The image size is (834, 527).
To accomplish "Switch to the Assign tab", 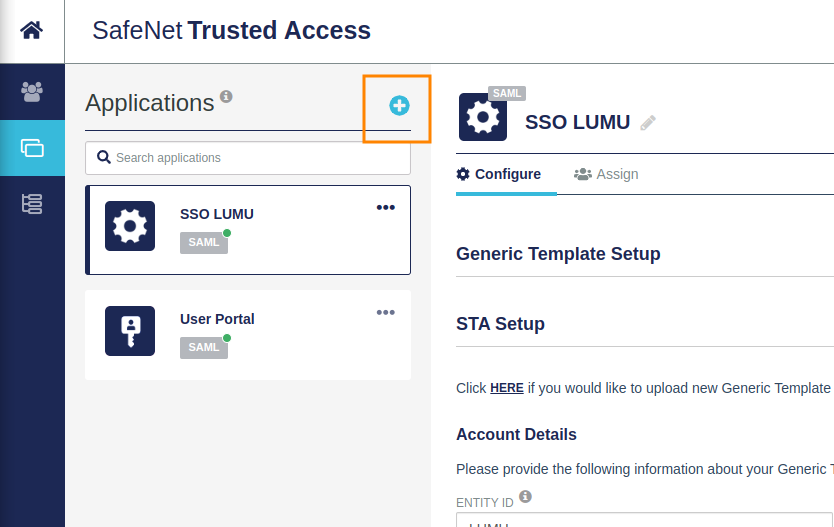I will click(x=606, y=174).
